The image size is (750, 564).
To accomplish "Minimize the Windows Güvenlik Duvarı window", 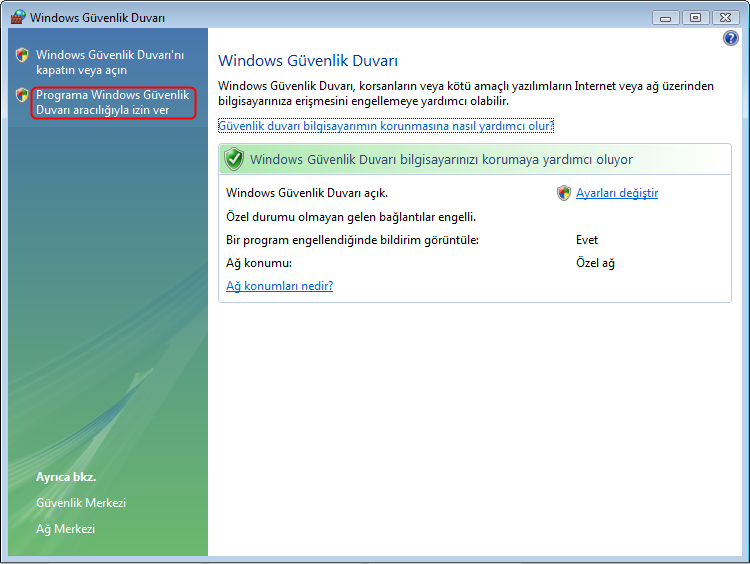I will coord(667,17).
